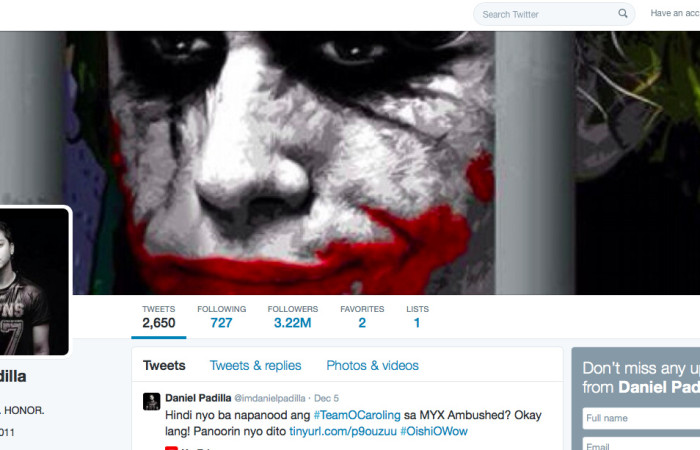The width and height of the screenshot is (700, 450).
Task: Open the Favorites count
Action: click(362, 317)
